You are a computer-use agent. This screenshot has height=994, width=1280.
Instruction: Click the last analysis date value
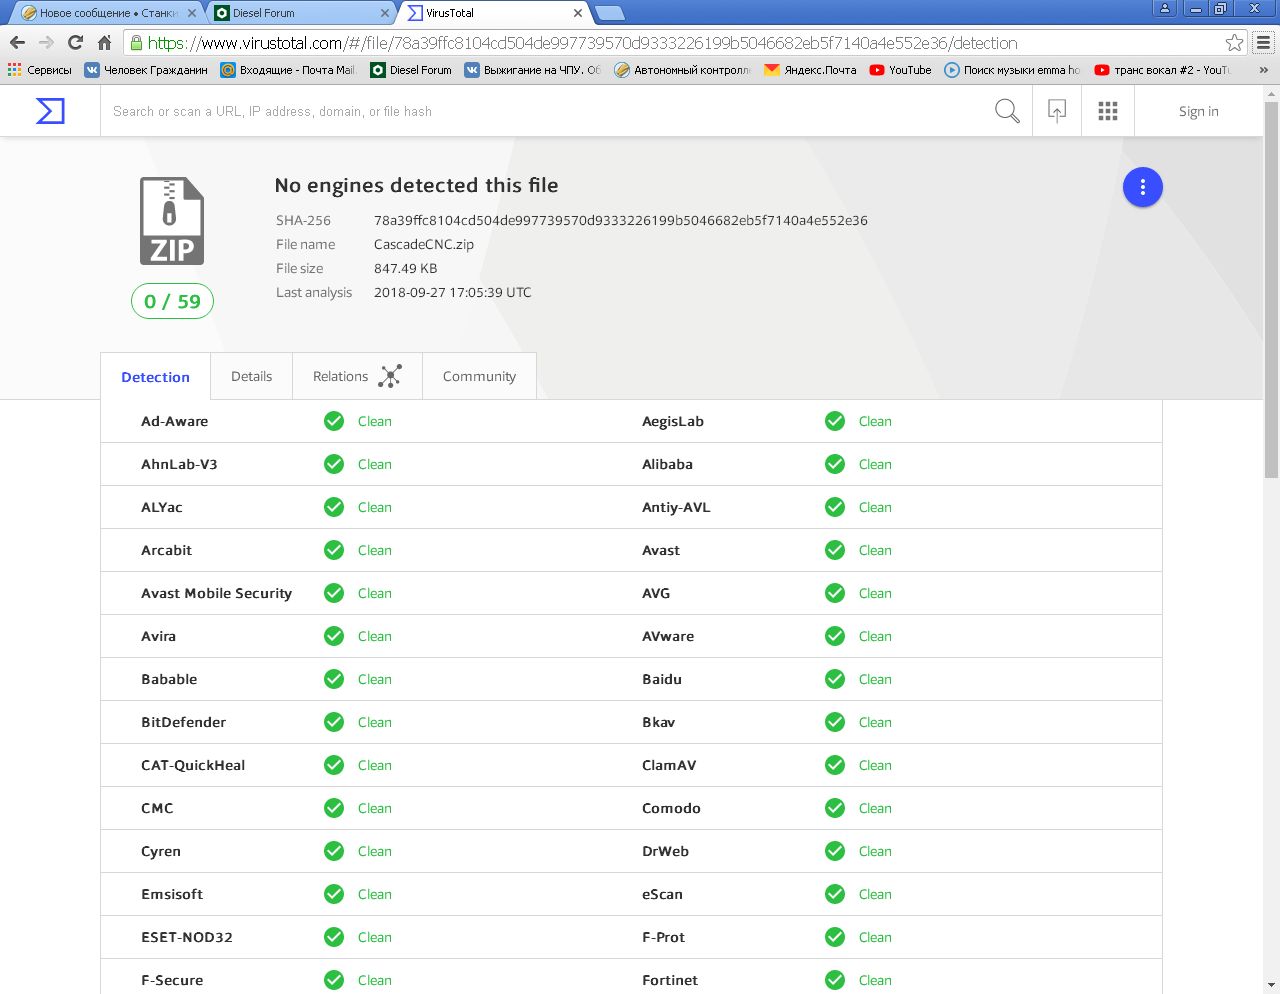(453, 292)
